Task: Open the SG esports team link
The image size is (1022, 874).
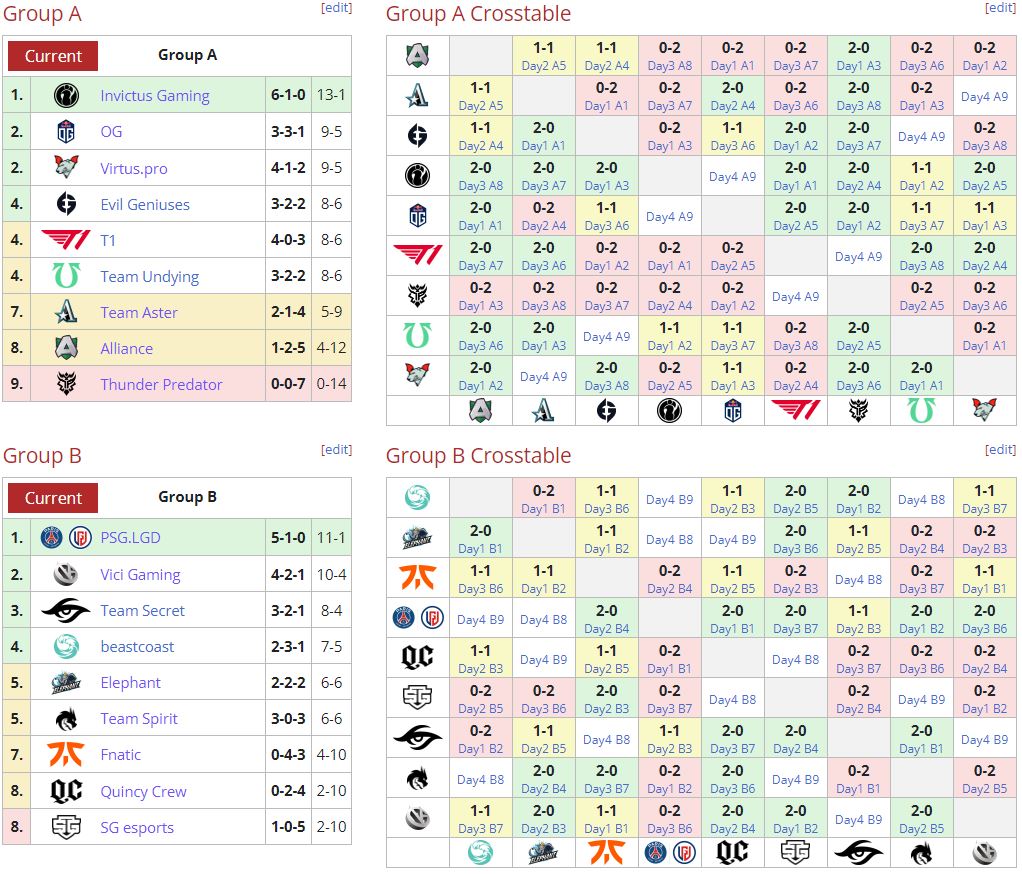Action: (x=137, y=828)
